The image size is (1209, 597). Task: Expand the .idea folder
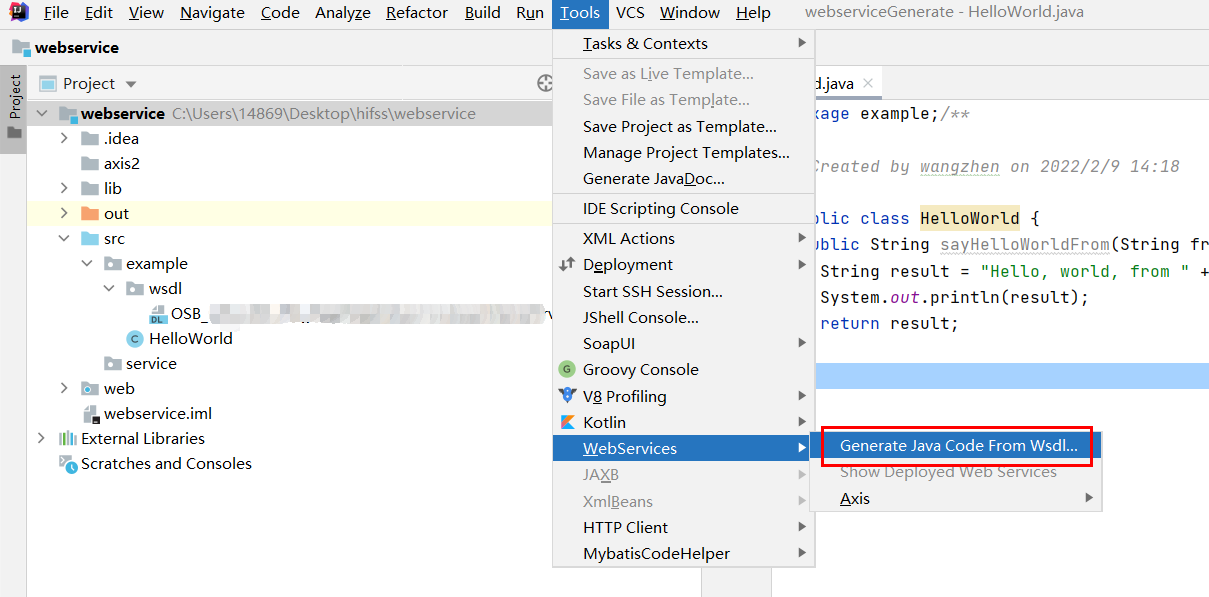coord(65,139)
